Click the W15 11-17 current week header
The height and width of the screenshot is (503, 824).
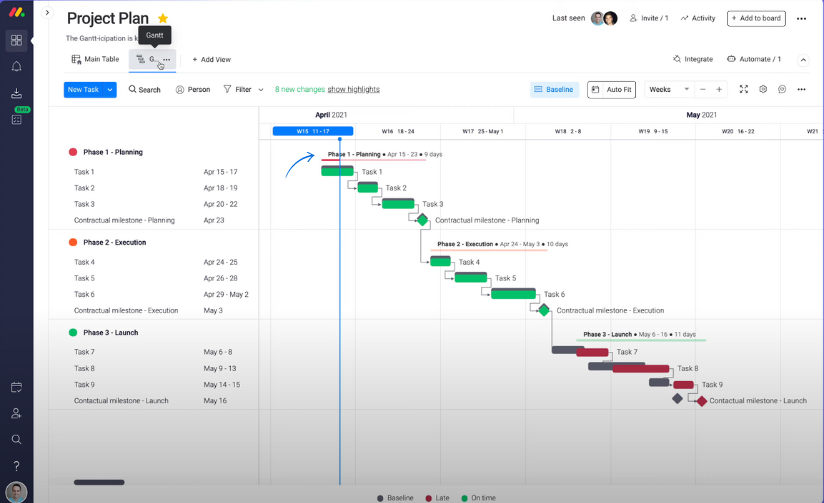coord(313,131)
